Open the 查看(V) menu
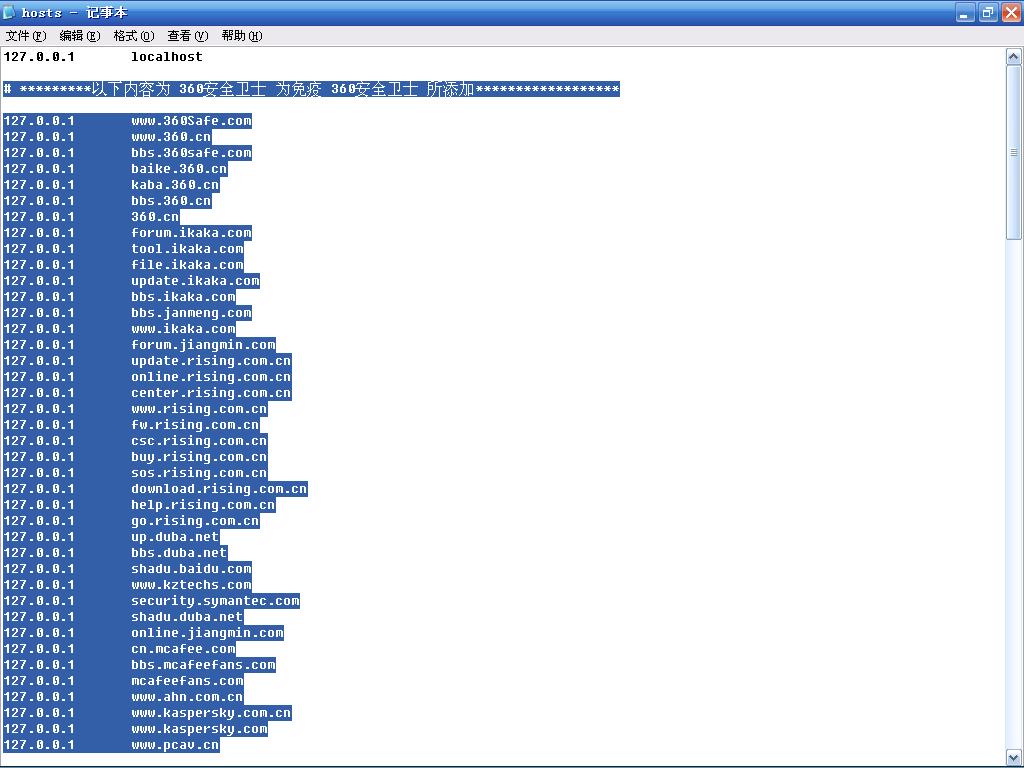Screen dimensions: 1024x768 click(x=187, y=36)
